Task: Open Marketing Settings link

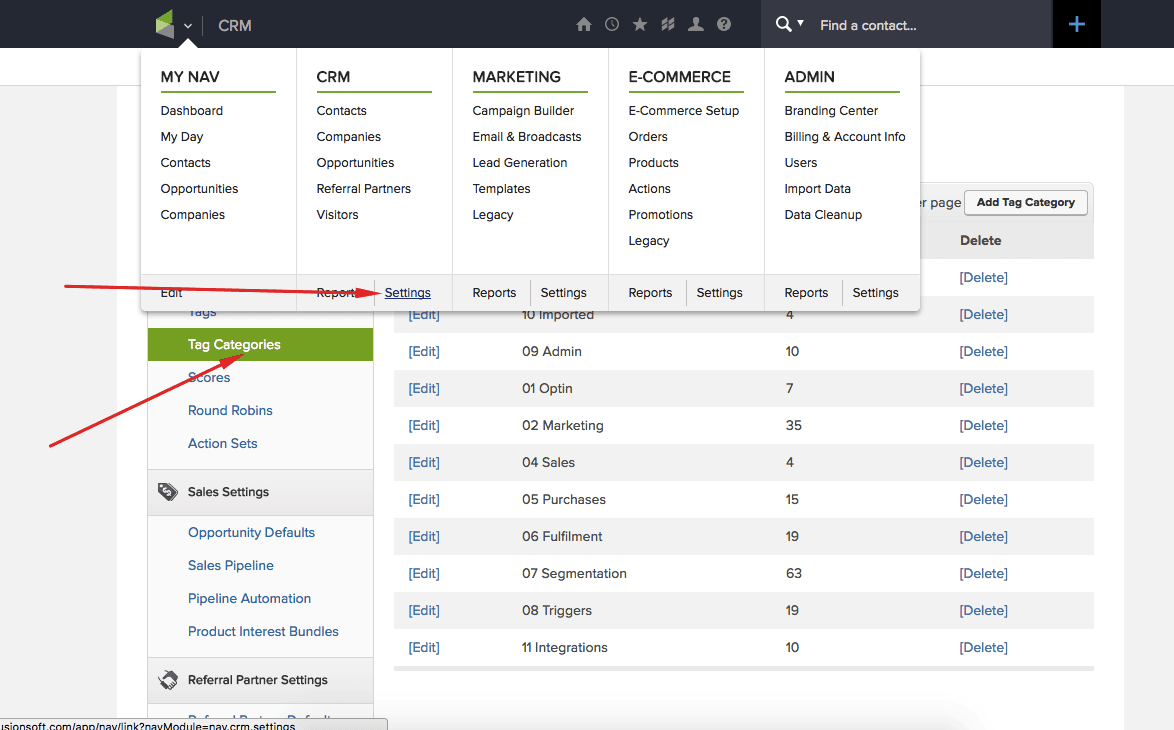Action: click(563, 293)
